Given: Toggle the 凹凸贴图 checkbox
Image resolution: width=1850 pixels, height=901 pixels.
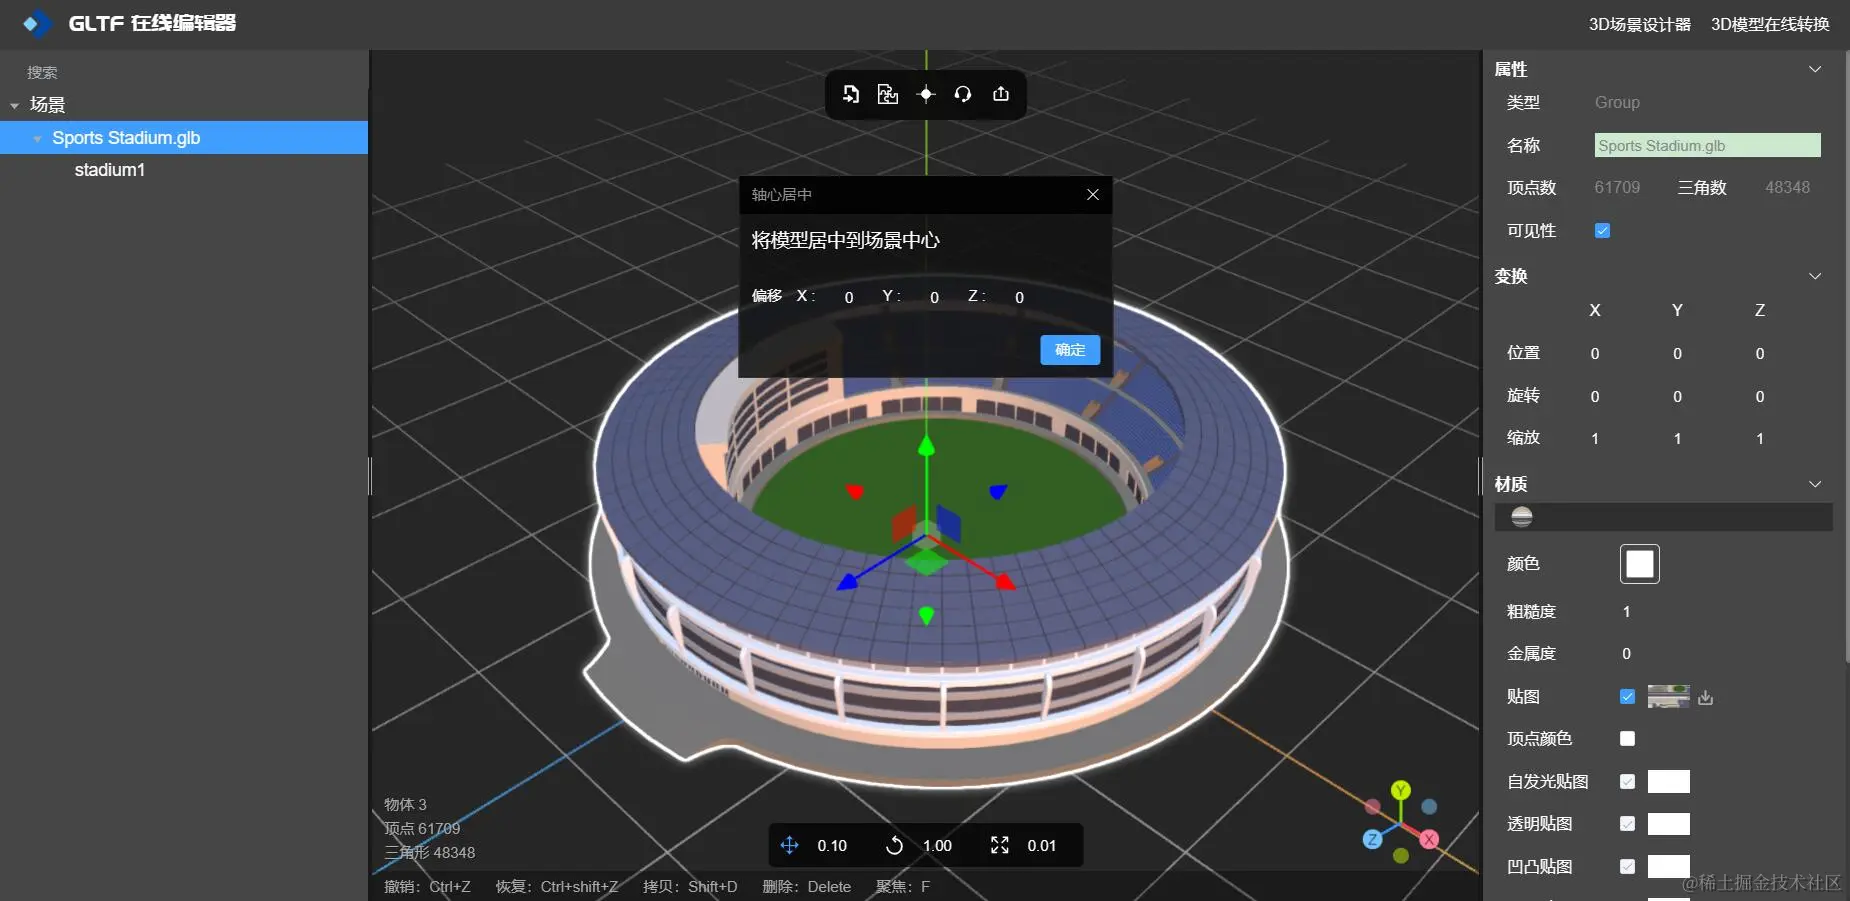Looking at the screenshot, I should click(x=1627, y=867).
